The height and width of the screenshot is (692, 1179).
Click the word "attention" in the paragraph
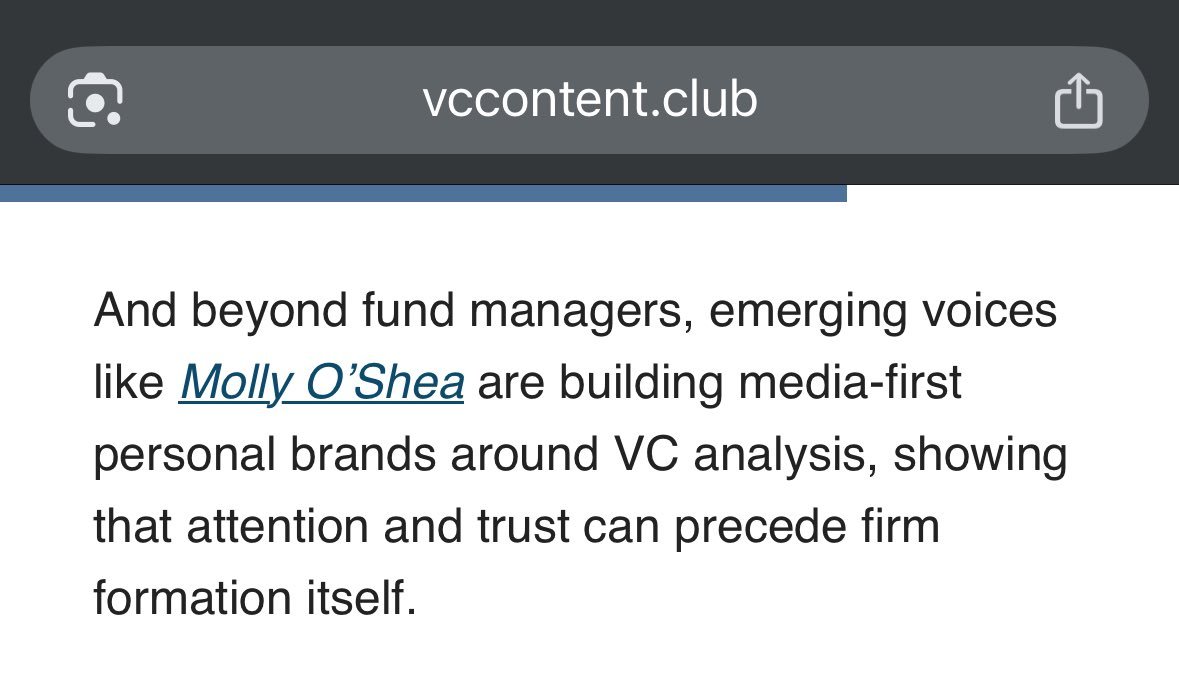pos(277,527)
